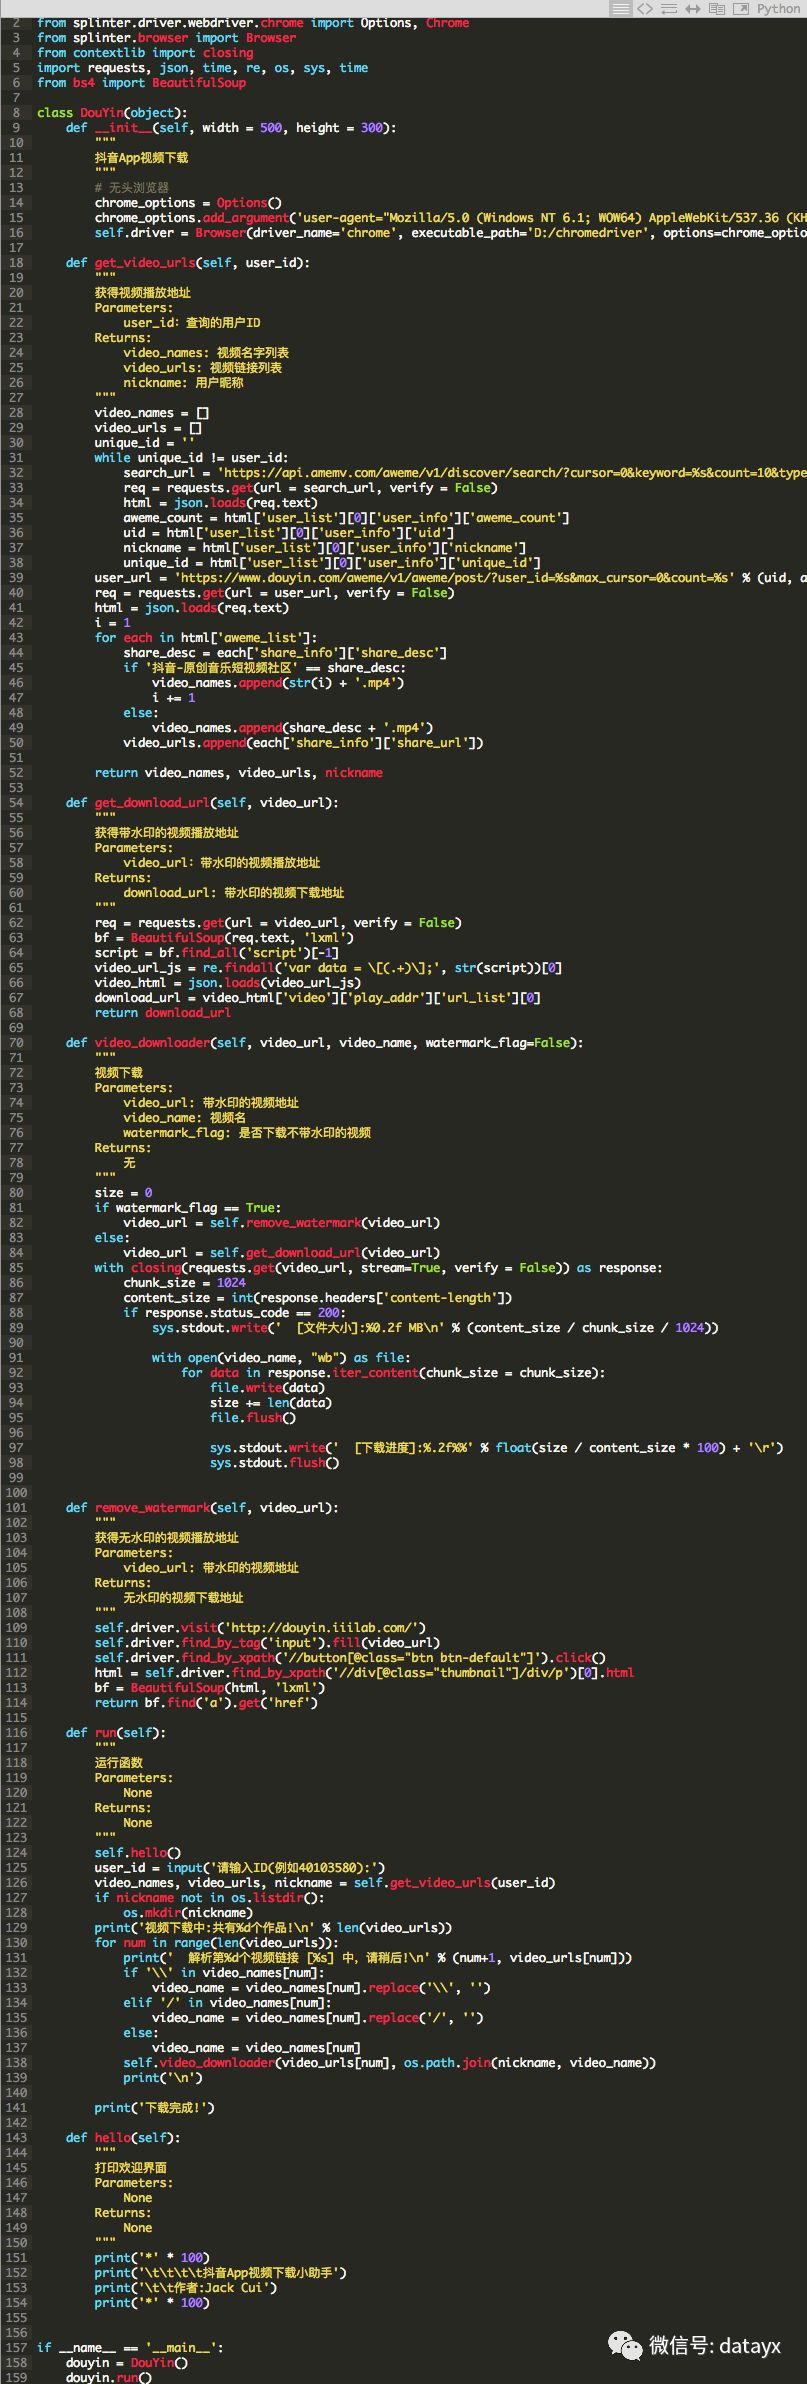Click 'return video_names, video_urls, nickname' line
Screen dimensions: 807x2384
[238, 773]
